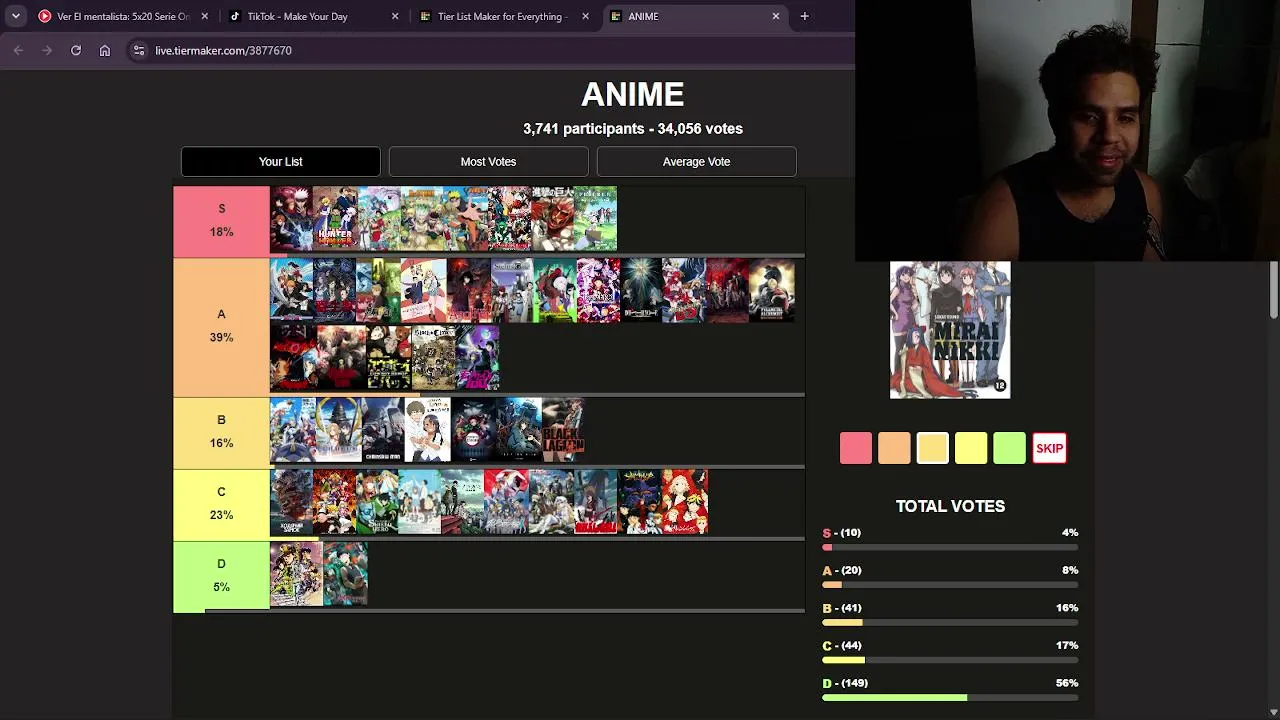Screen dimensions: 1280x720
Task: Click the A tier label cell
Action: point(221,327)
